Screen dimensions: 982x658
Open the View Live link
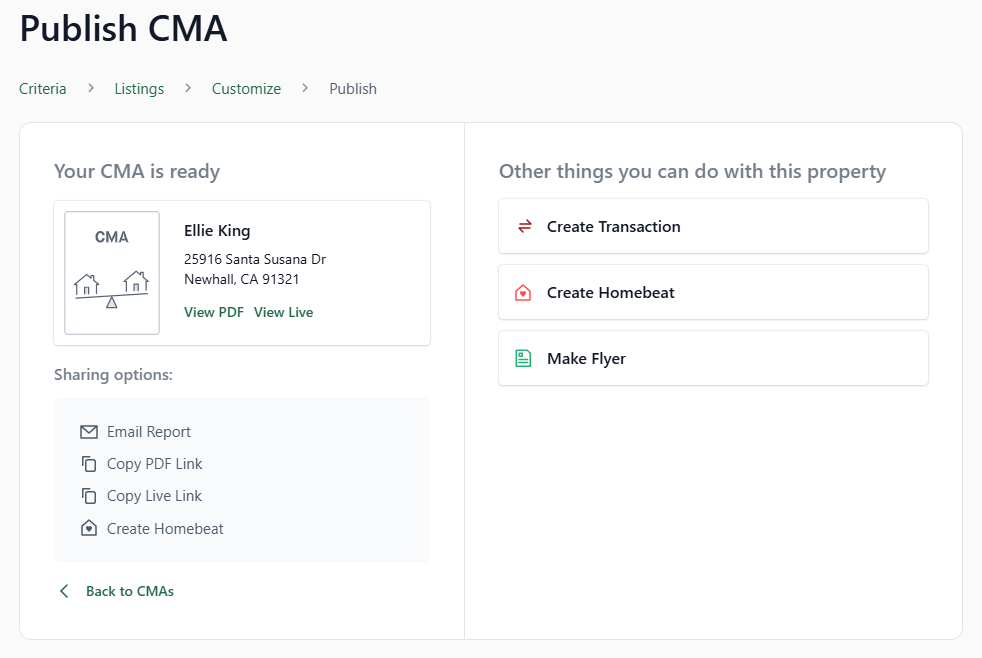pyautogui.click(x=283, y=311)
